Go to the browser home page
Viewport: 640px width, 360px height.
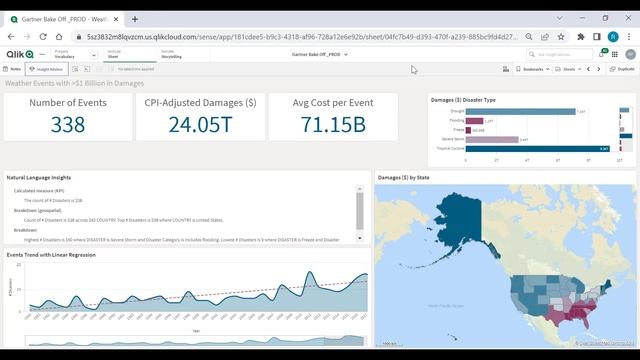(59, 37)
